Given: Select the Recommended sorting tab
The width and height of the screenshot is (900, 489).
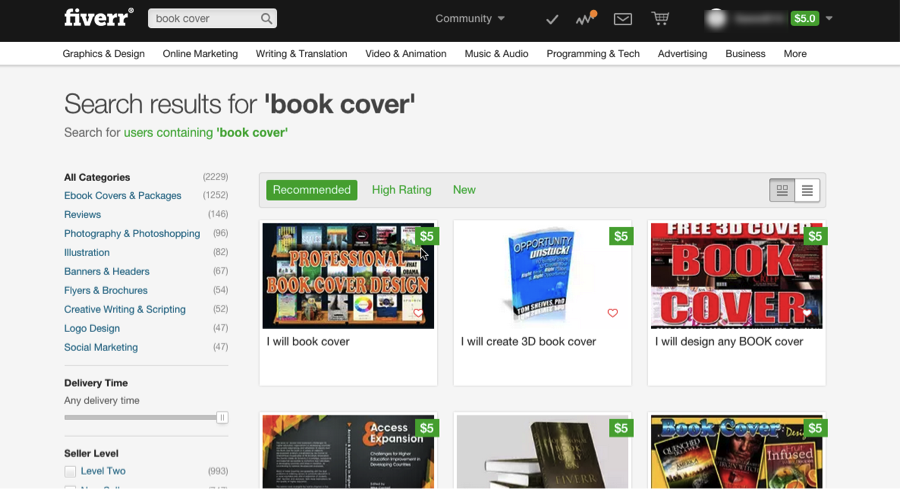Looking at the screenshot, I should pos(312,190).
